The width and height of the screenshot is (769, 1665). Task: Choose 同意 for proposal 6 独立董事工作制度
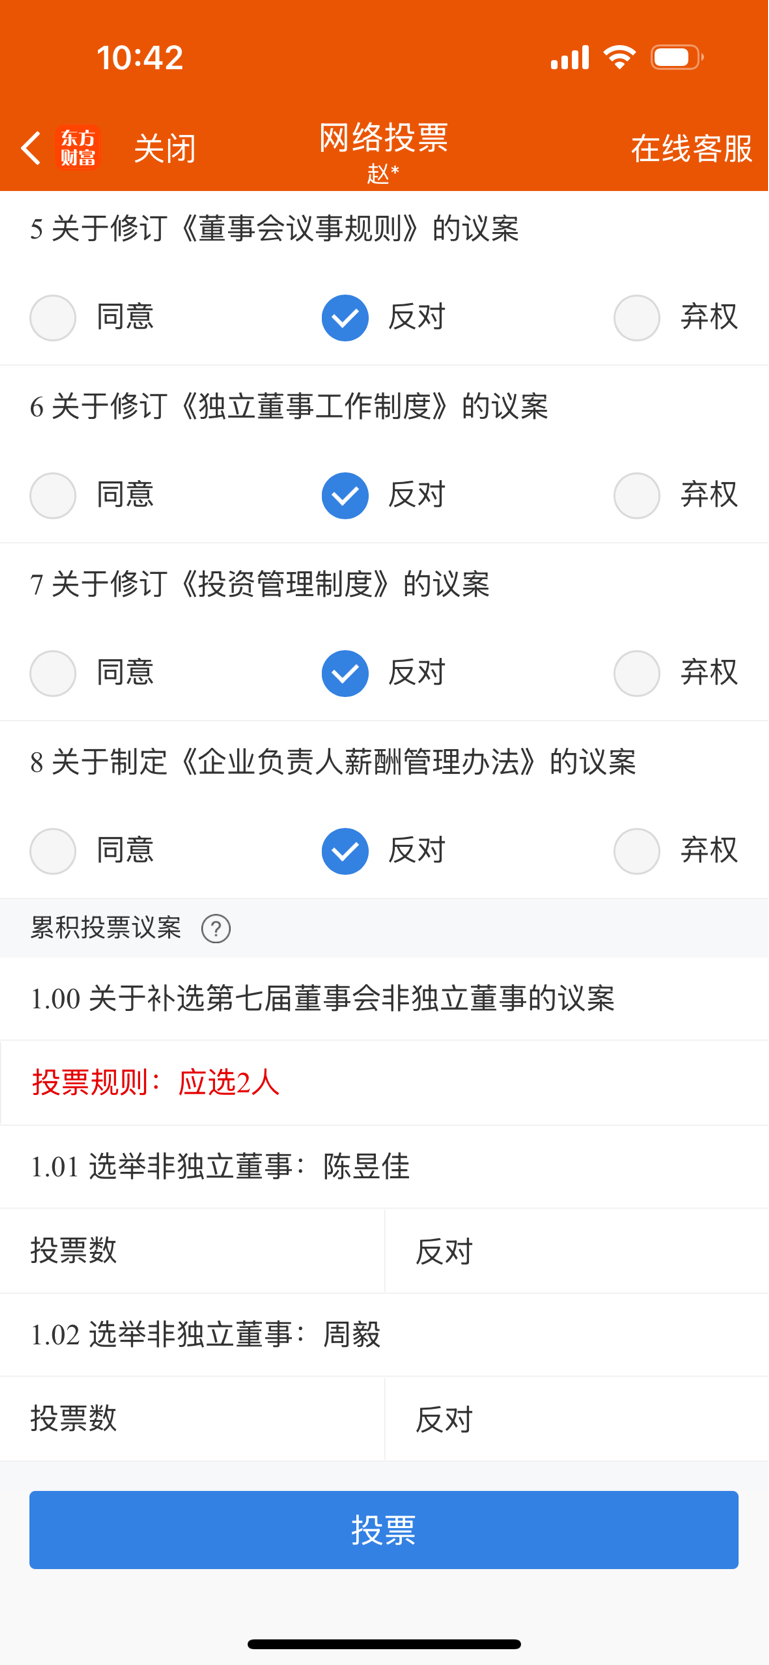tap(53, 496)
